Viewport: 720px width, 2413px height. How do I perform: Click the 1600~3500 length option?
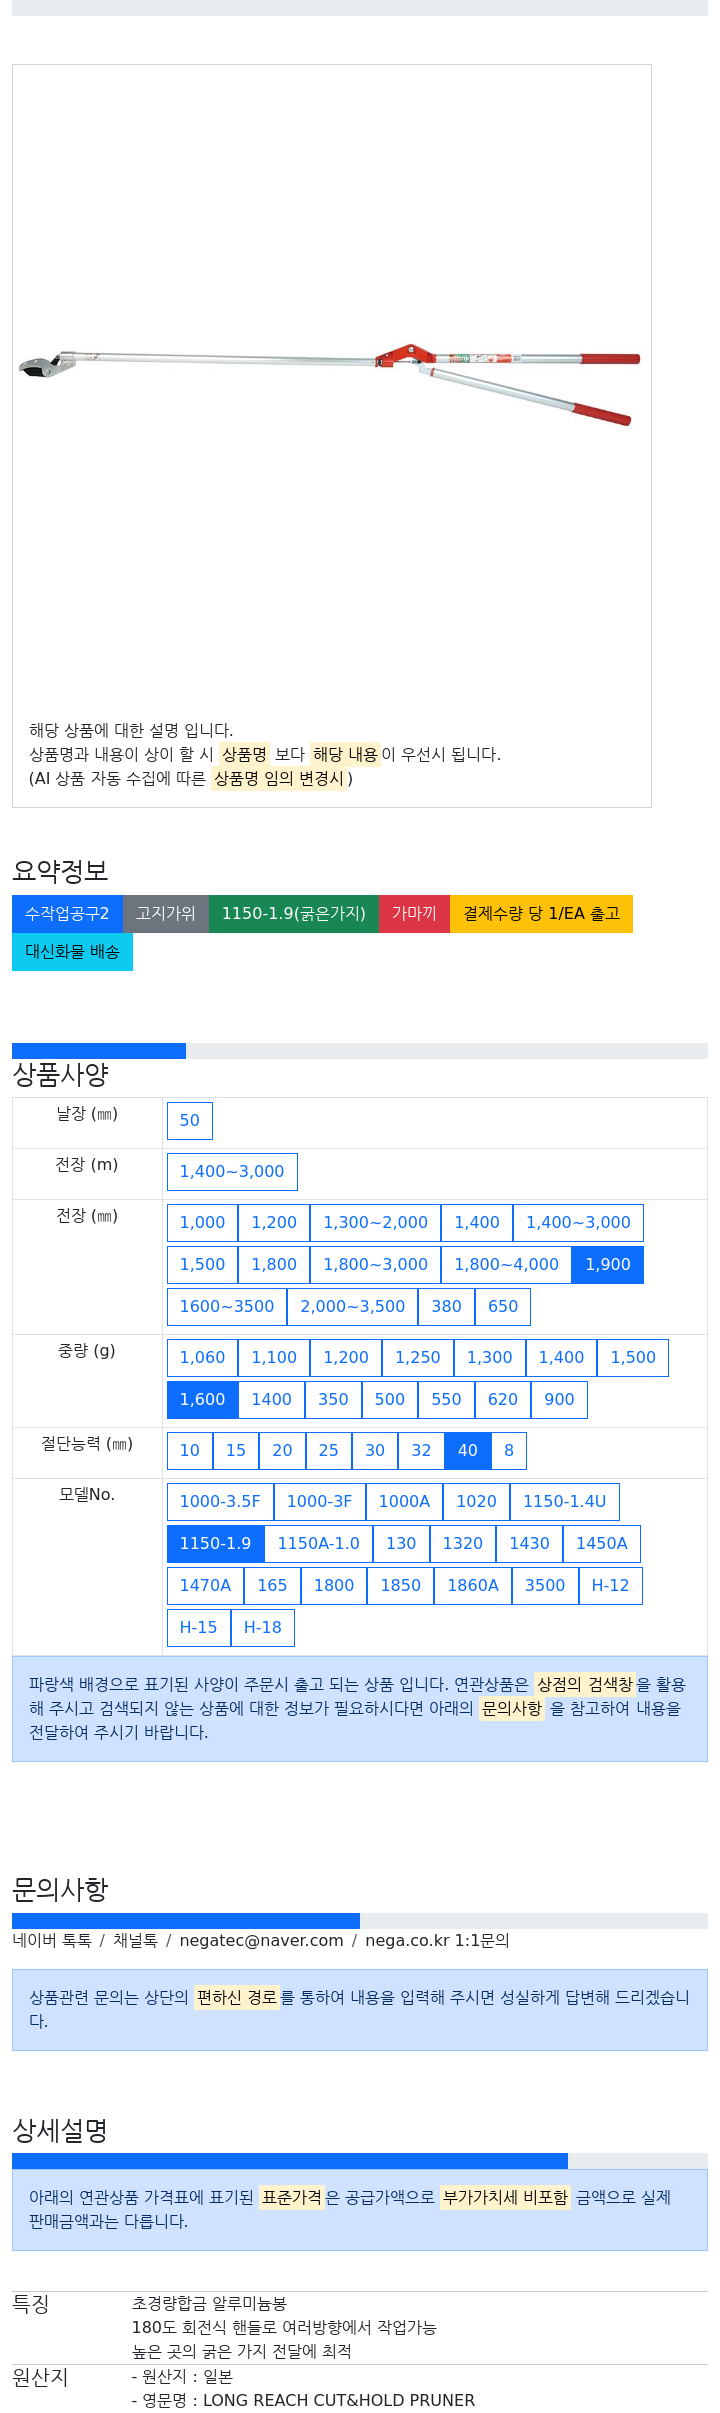pyautogui.click(x=227, y=1307)
